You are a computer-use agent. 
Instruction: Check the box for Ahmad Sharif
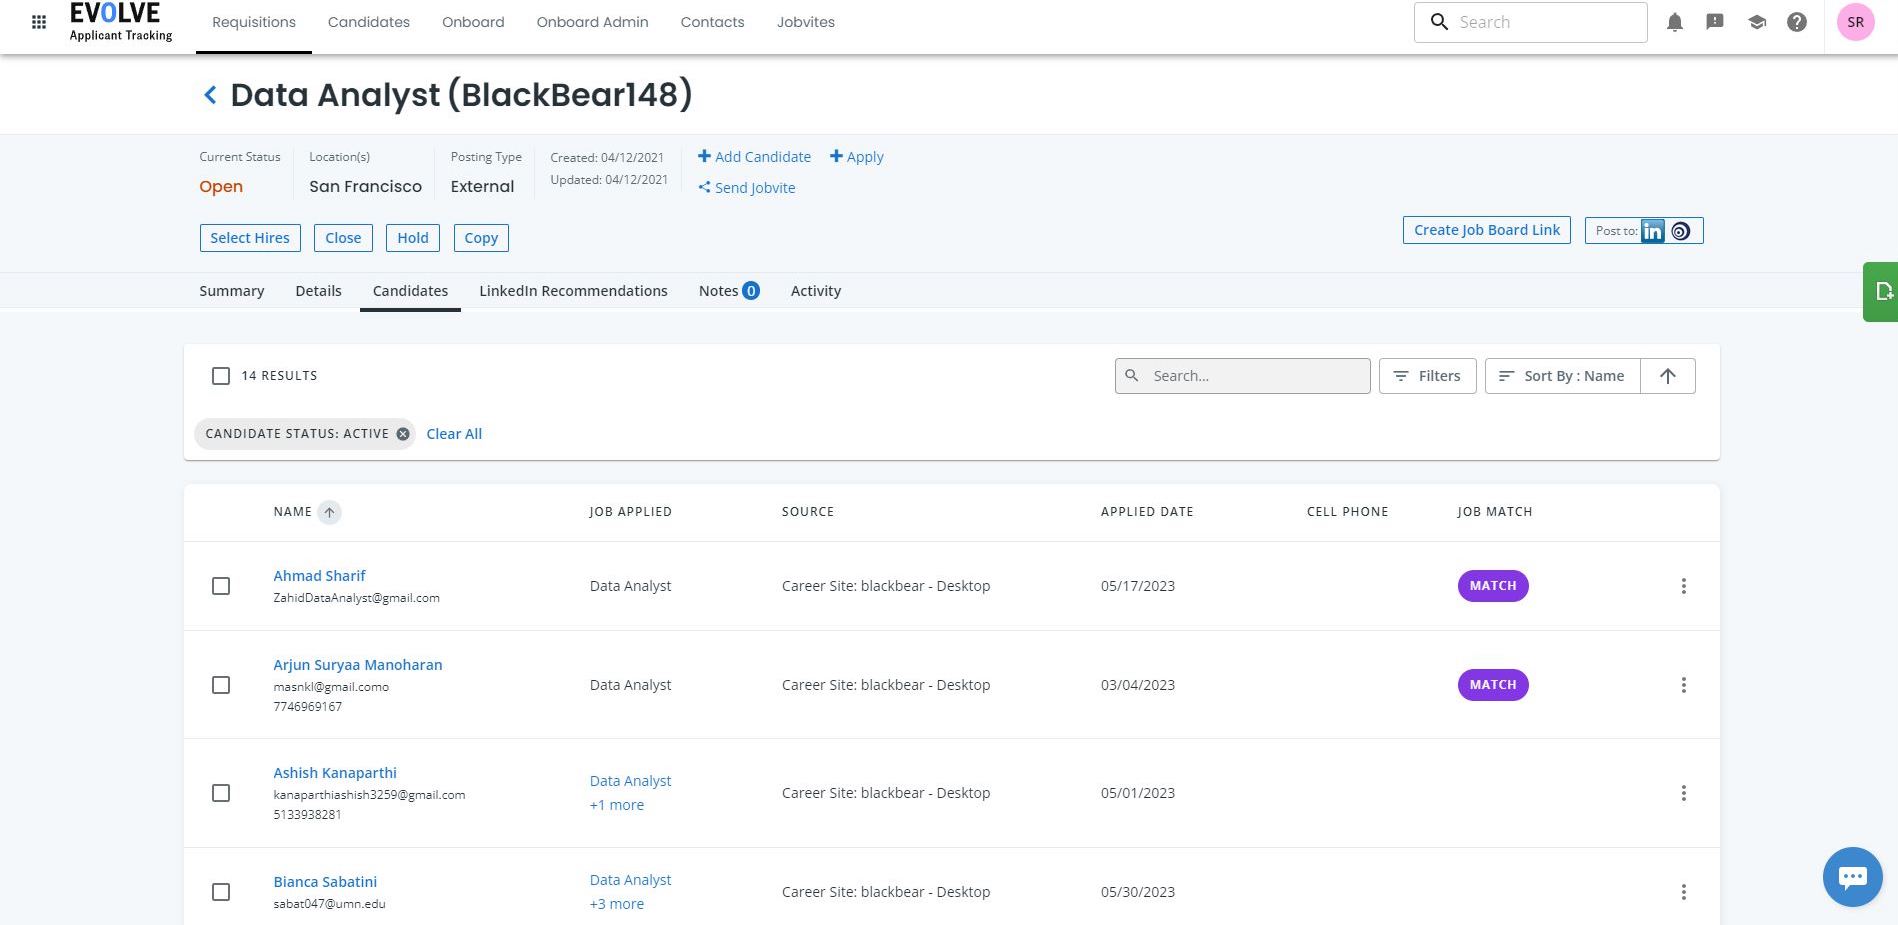pyautogui.click(x=221, y=586)
